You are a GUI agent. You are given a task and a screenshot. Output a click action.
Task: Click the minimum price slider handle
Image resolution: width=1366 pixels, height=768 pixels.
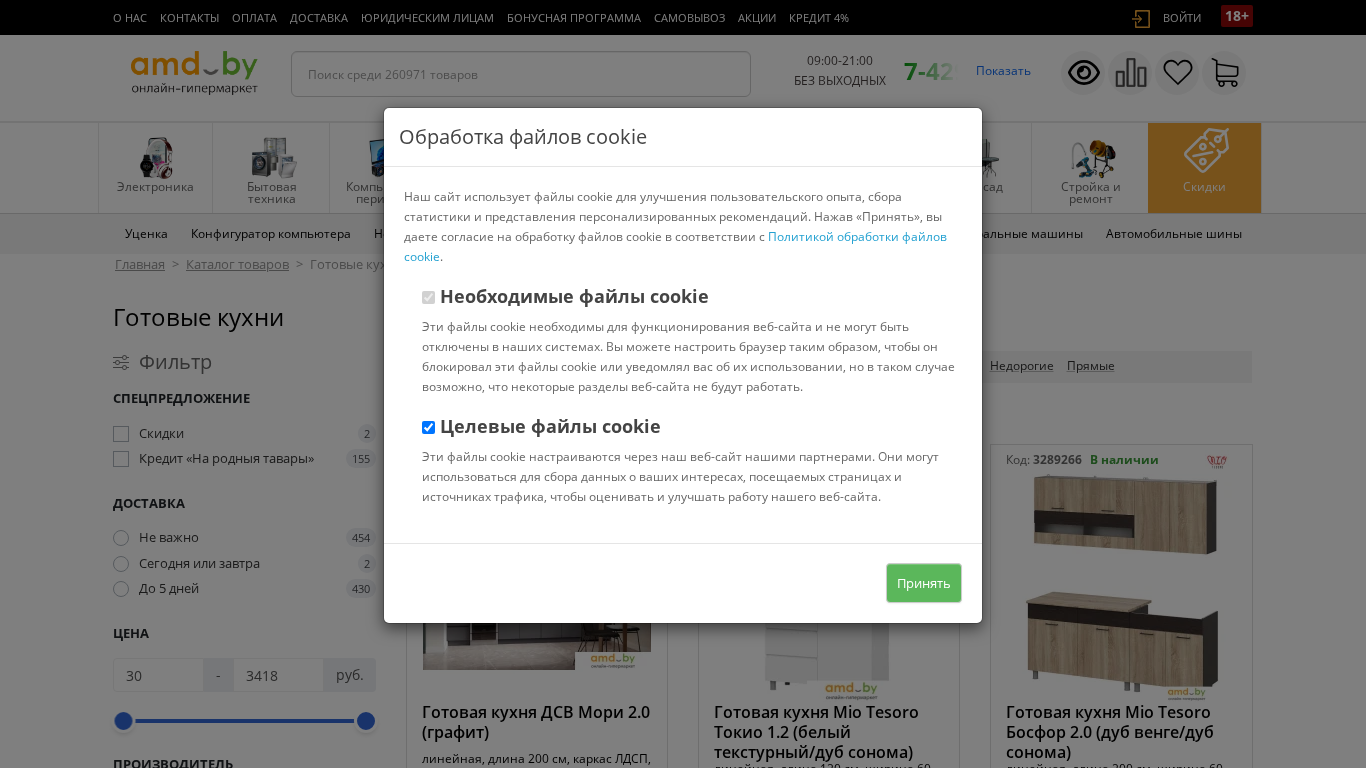pos(124,721)
